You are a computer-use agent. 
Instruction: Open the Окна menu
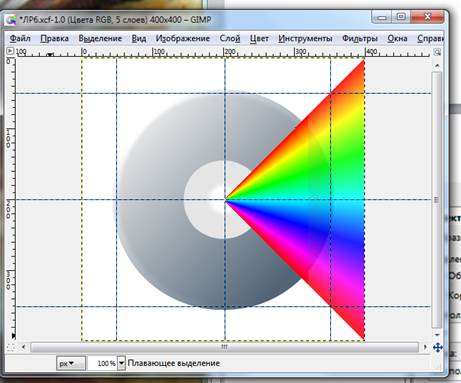pos(397,38)
